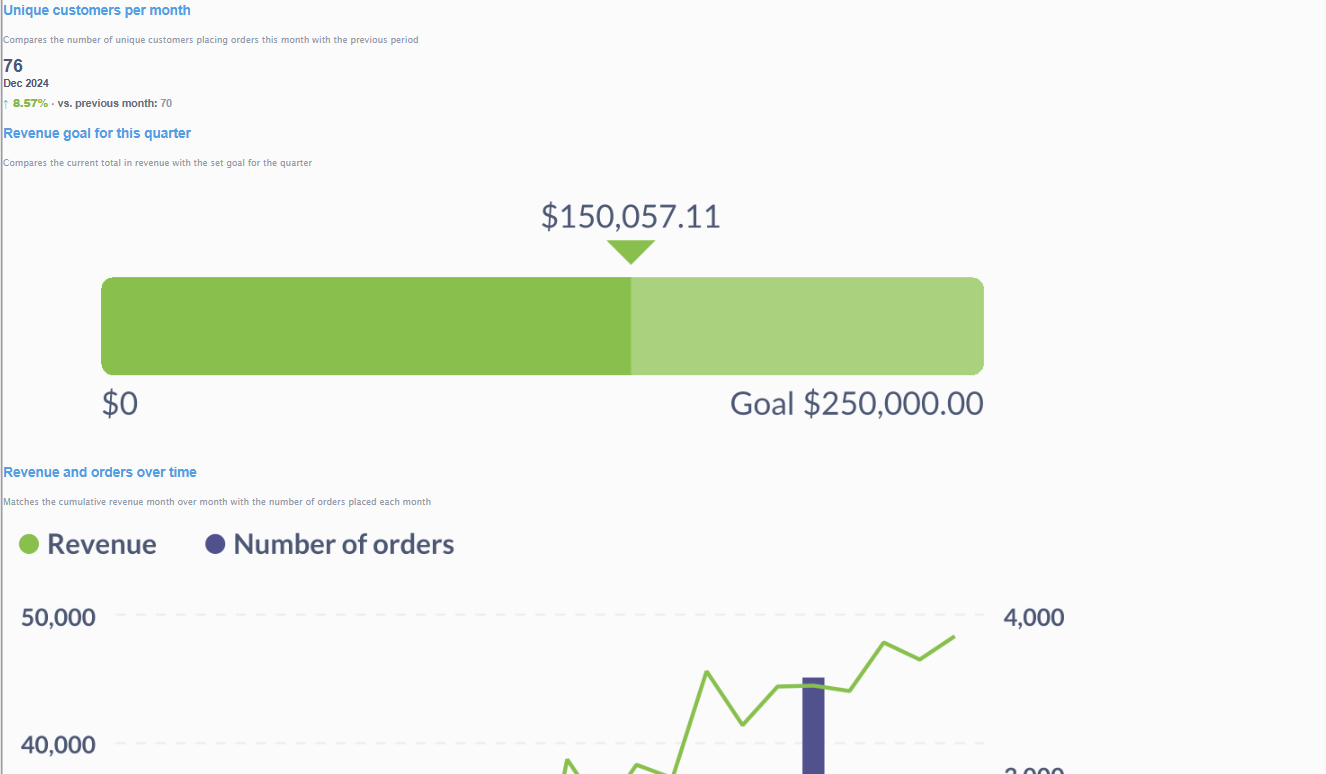Click the $150,057.11 current revenue value
The image size is (1326, 774).
[x=631, y=217]
